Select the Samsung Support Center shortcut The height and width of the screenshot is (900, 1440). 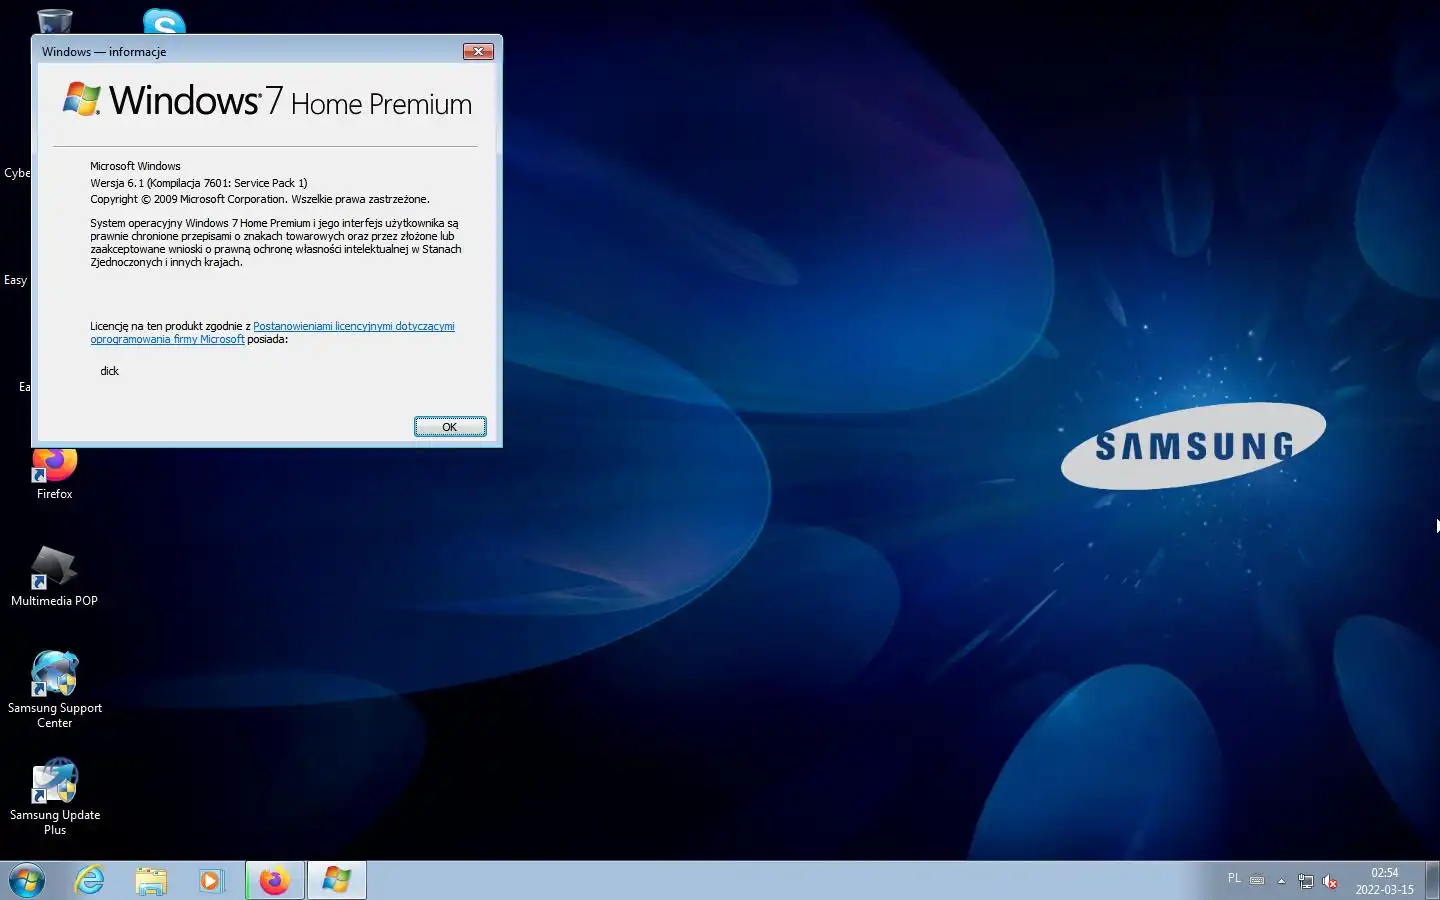(x=55, y=690)
